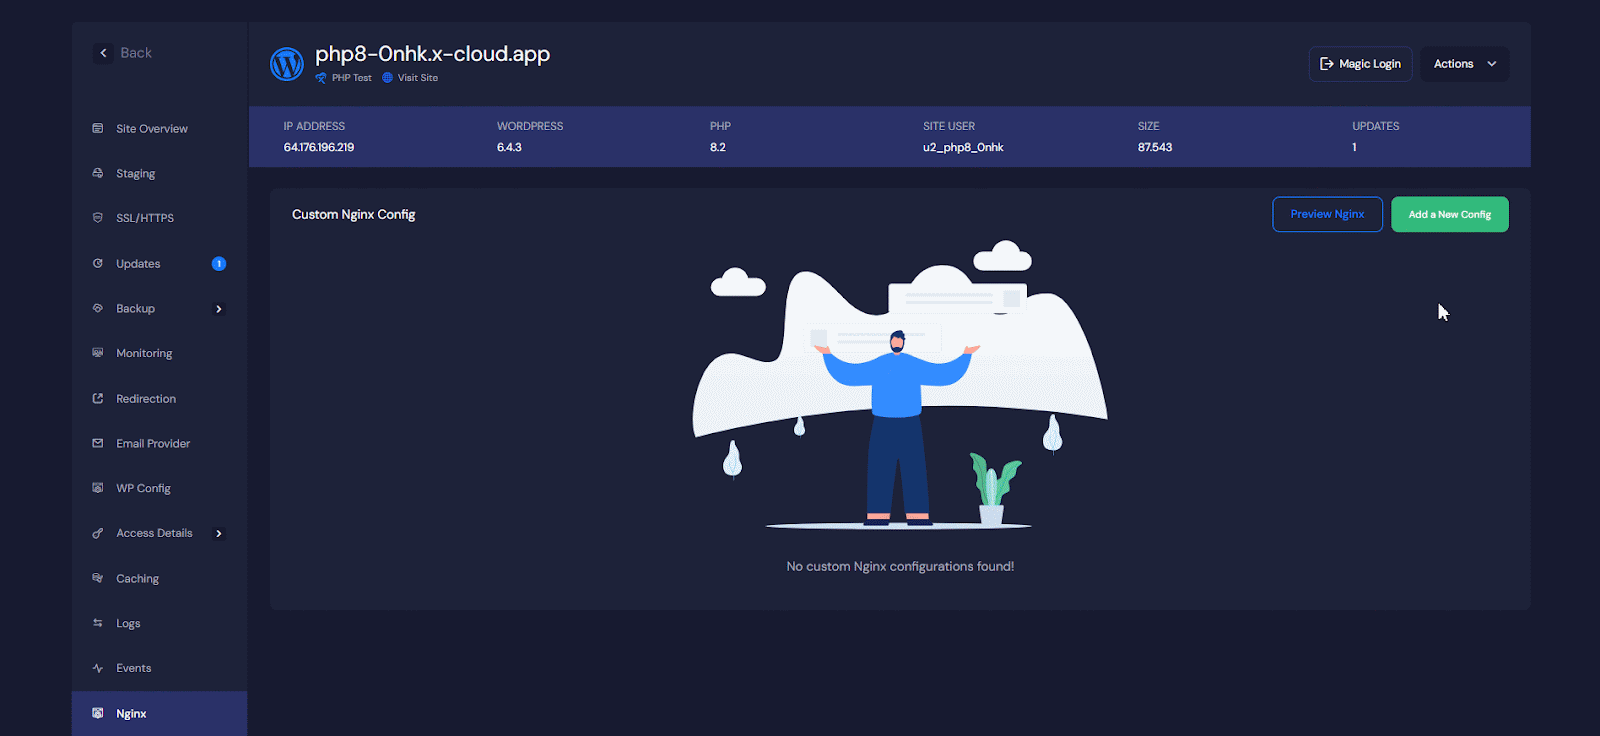This screenshot has width=1600, height=736.
Task: Click the Nginx sidebar icon
Action: click(98, 713)
